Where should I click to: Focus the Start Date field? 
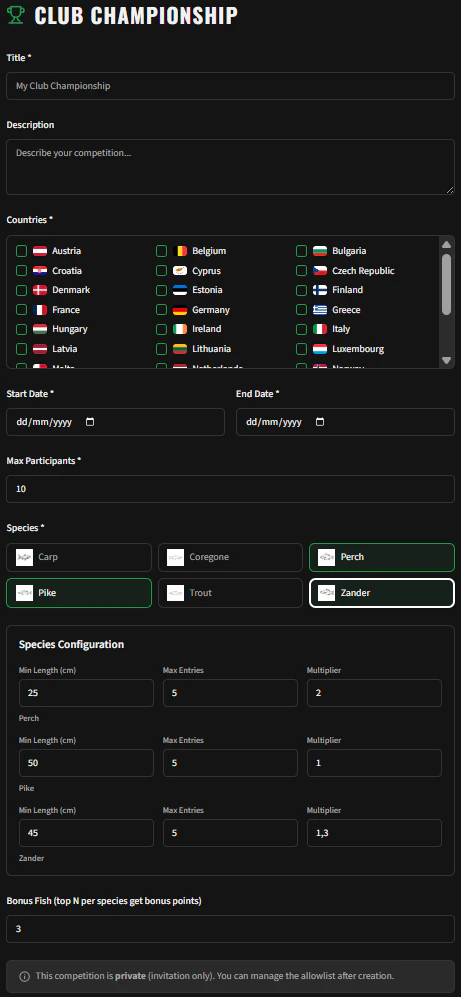[x=115, y=422]
